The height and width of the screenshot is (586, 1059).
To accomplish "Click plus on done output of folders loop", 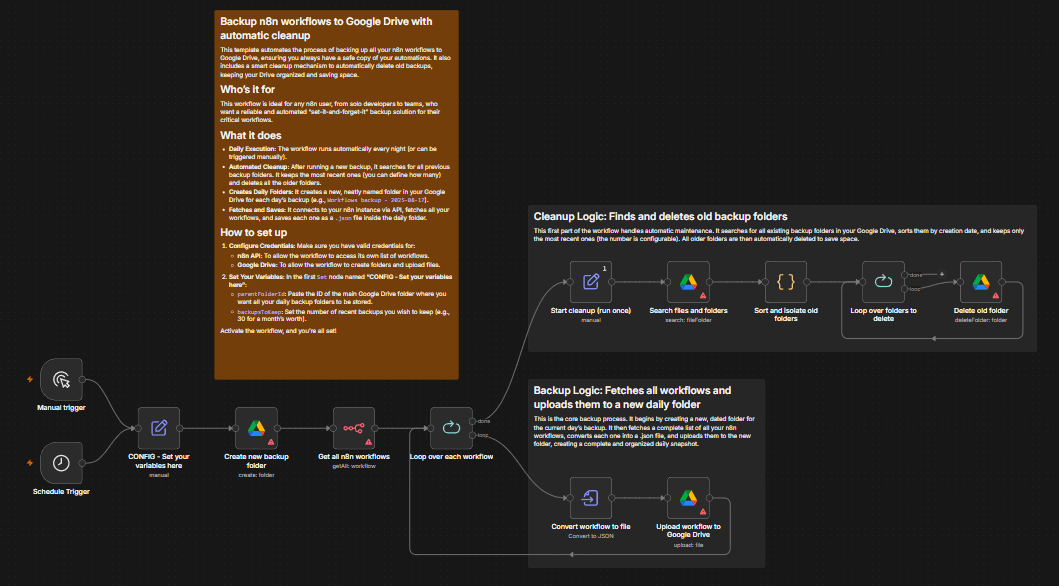I will pyautogui.click(x=942, y=274).
